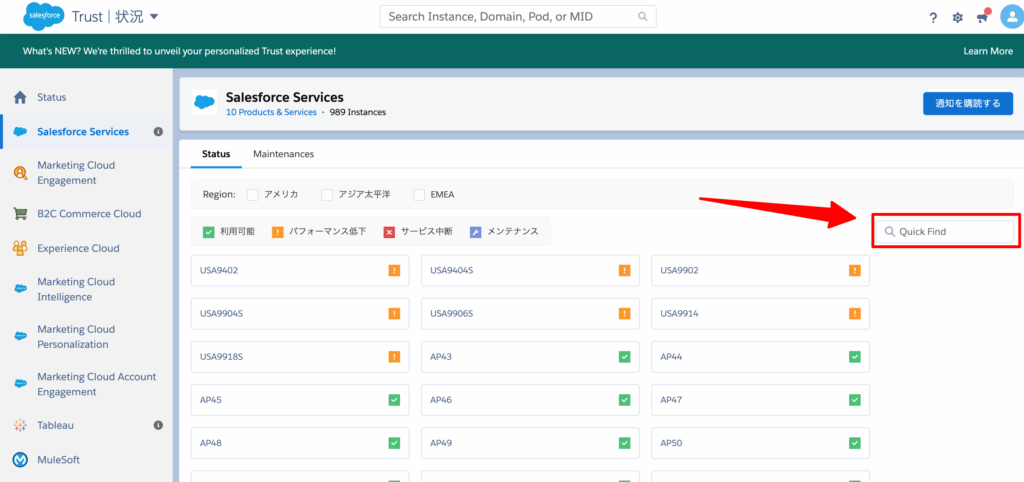1024x482 pixels.
Task: Open Experience Cloud in the sidebar
Action: click(78, 248)
